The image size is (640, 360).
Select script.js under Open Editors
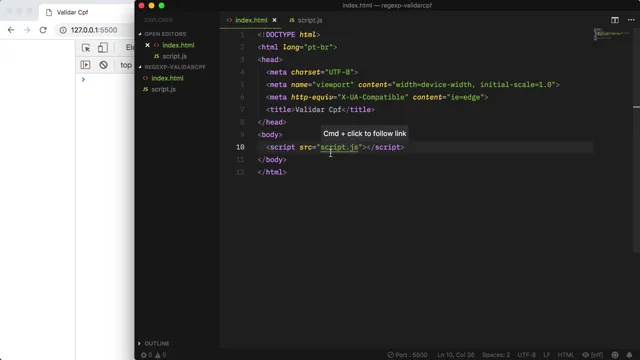(174, 56)
